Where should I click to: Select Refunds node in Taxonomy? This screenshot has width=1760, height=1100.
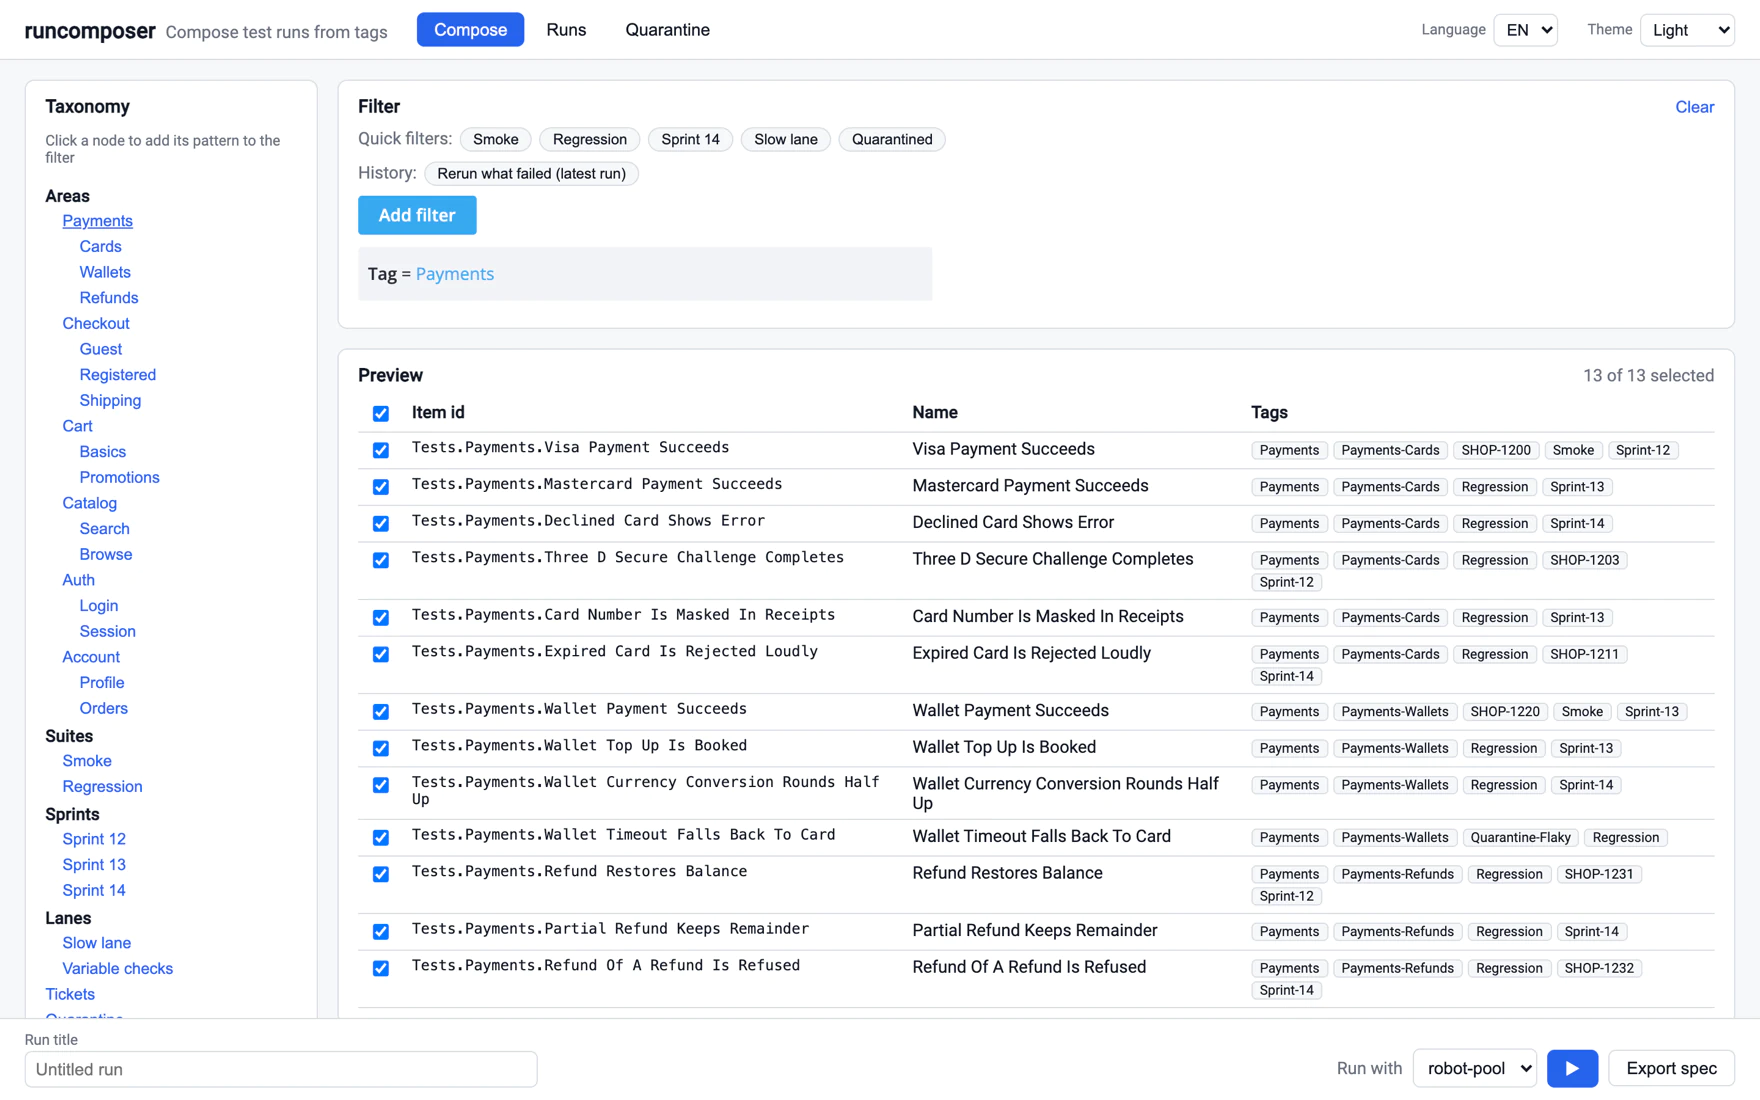(x=109, y=298)
